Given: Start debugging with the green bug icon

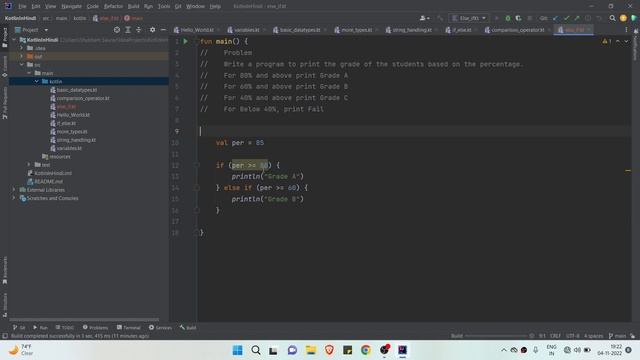Looking at the screenshot, I should click(x=508, y=18).
